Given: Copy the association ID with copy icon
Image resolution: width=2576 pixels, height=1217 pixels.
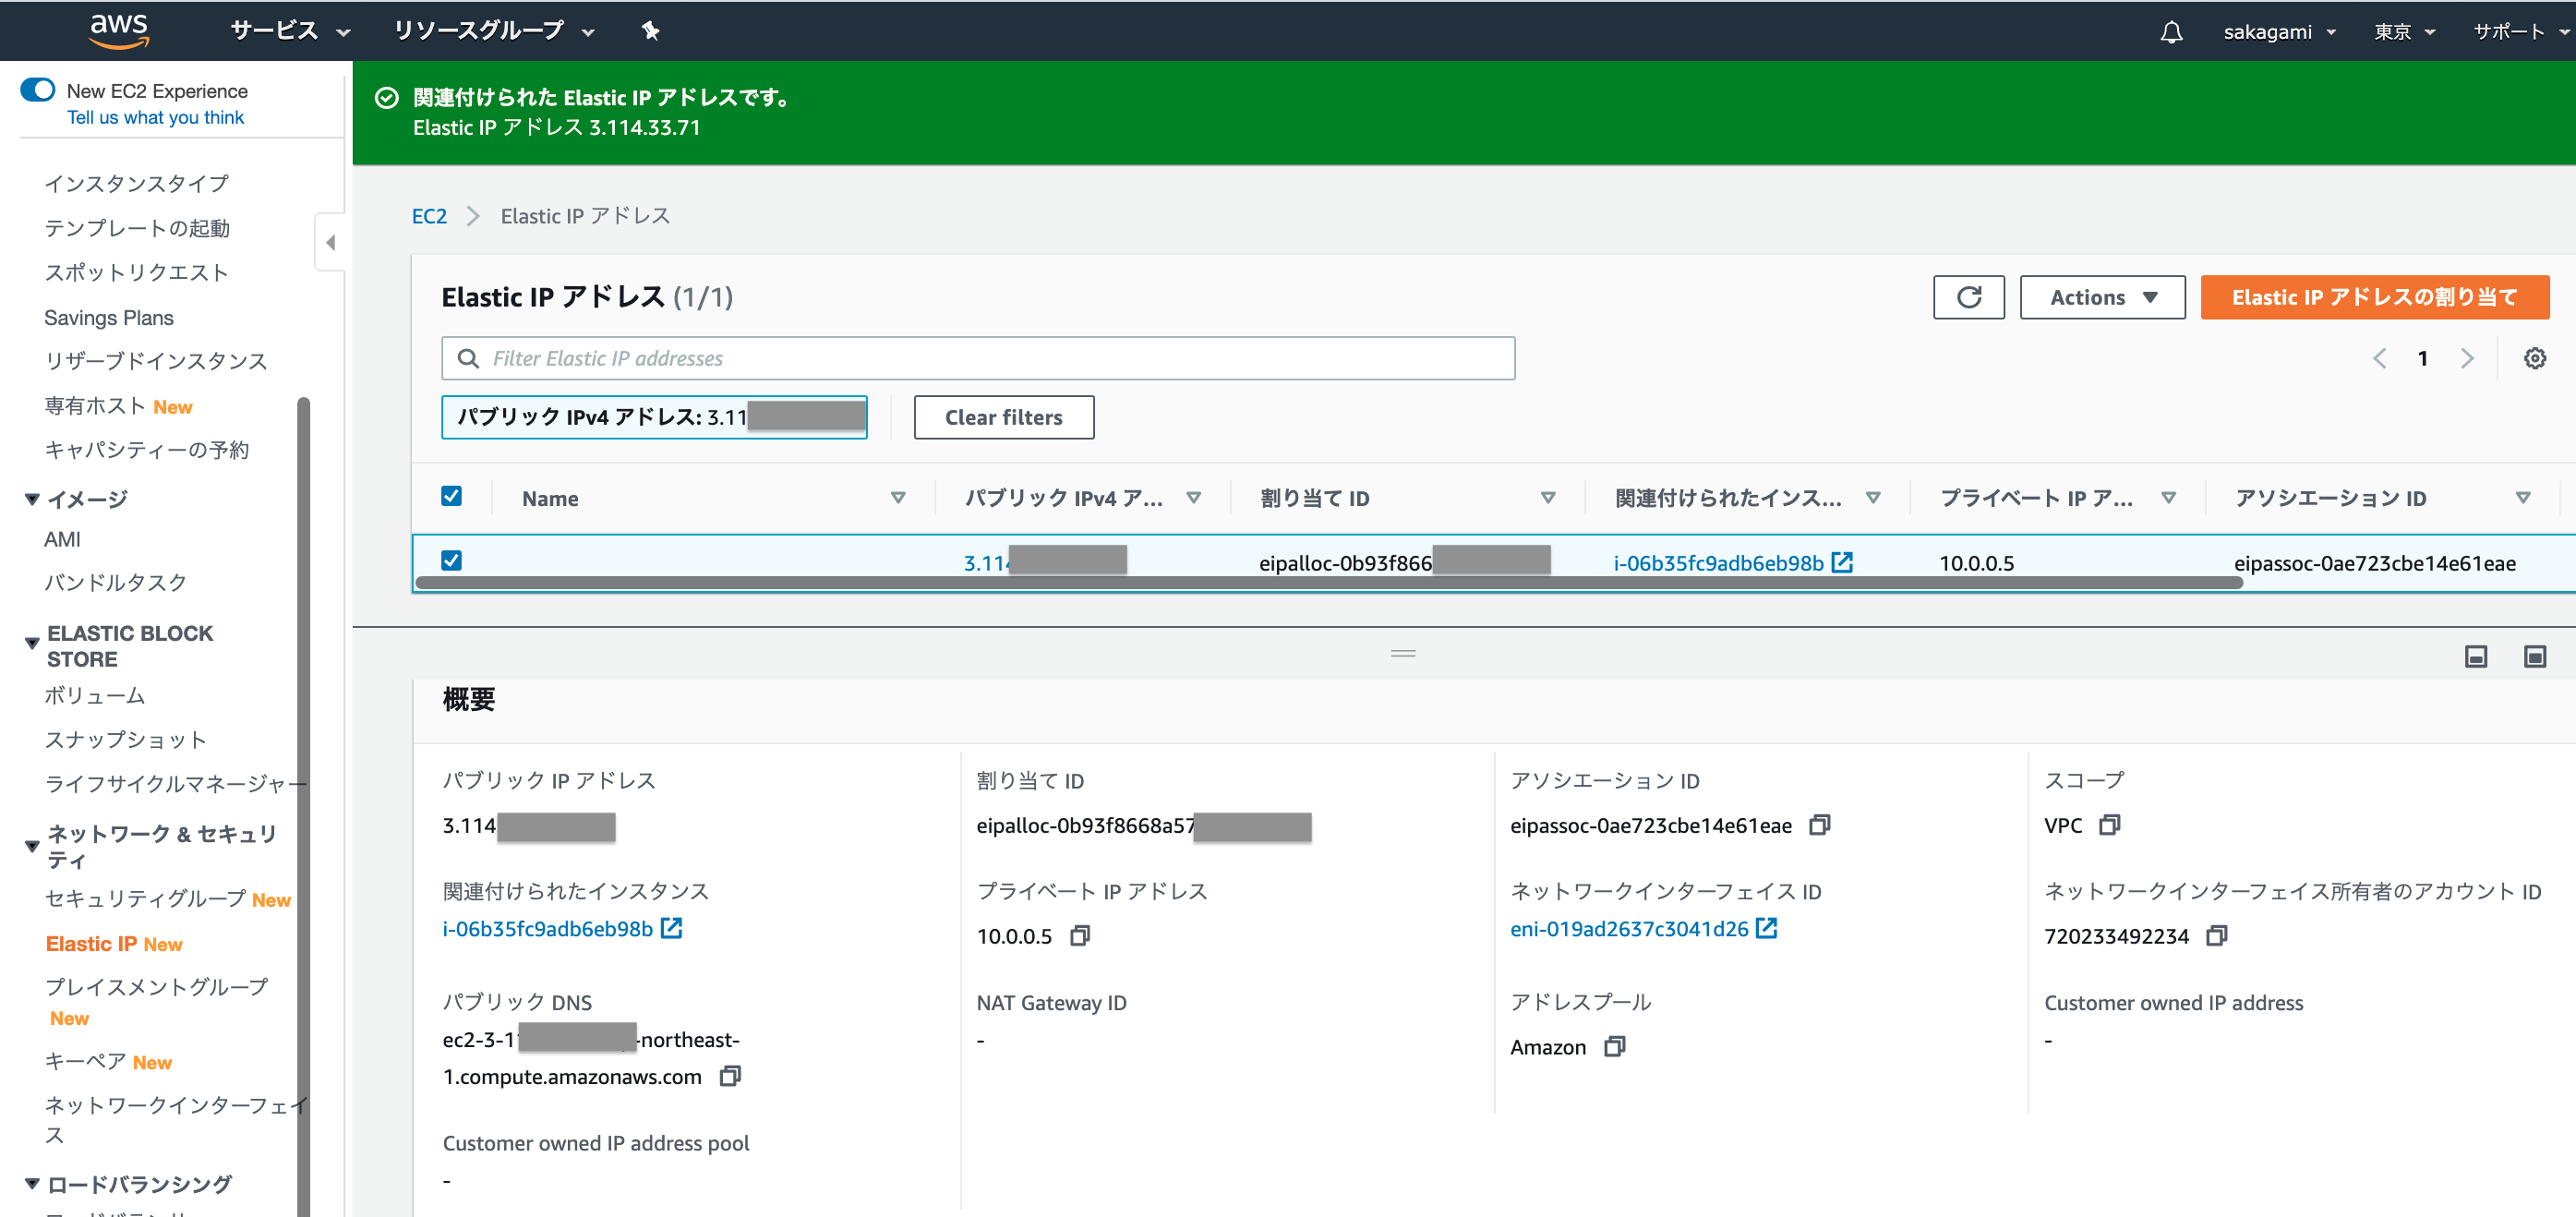Looking at the screenshot, I should click(x=1819, y=825).
